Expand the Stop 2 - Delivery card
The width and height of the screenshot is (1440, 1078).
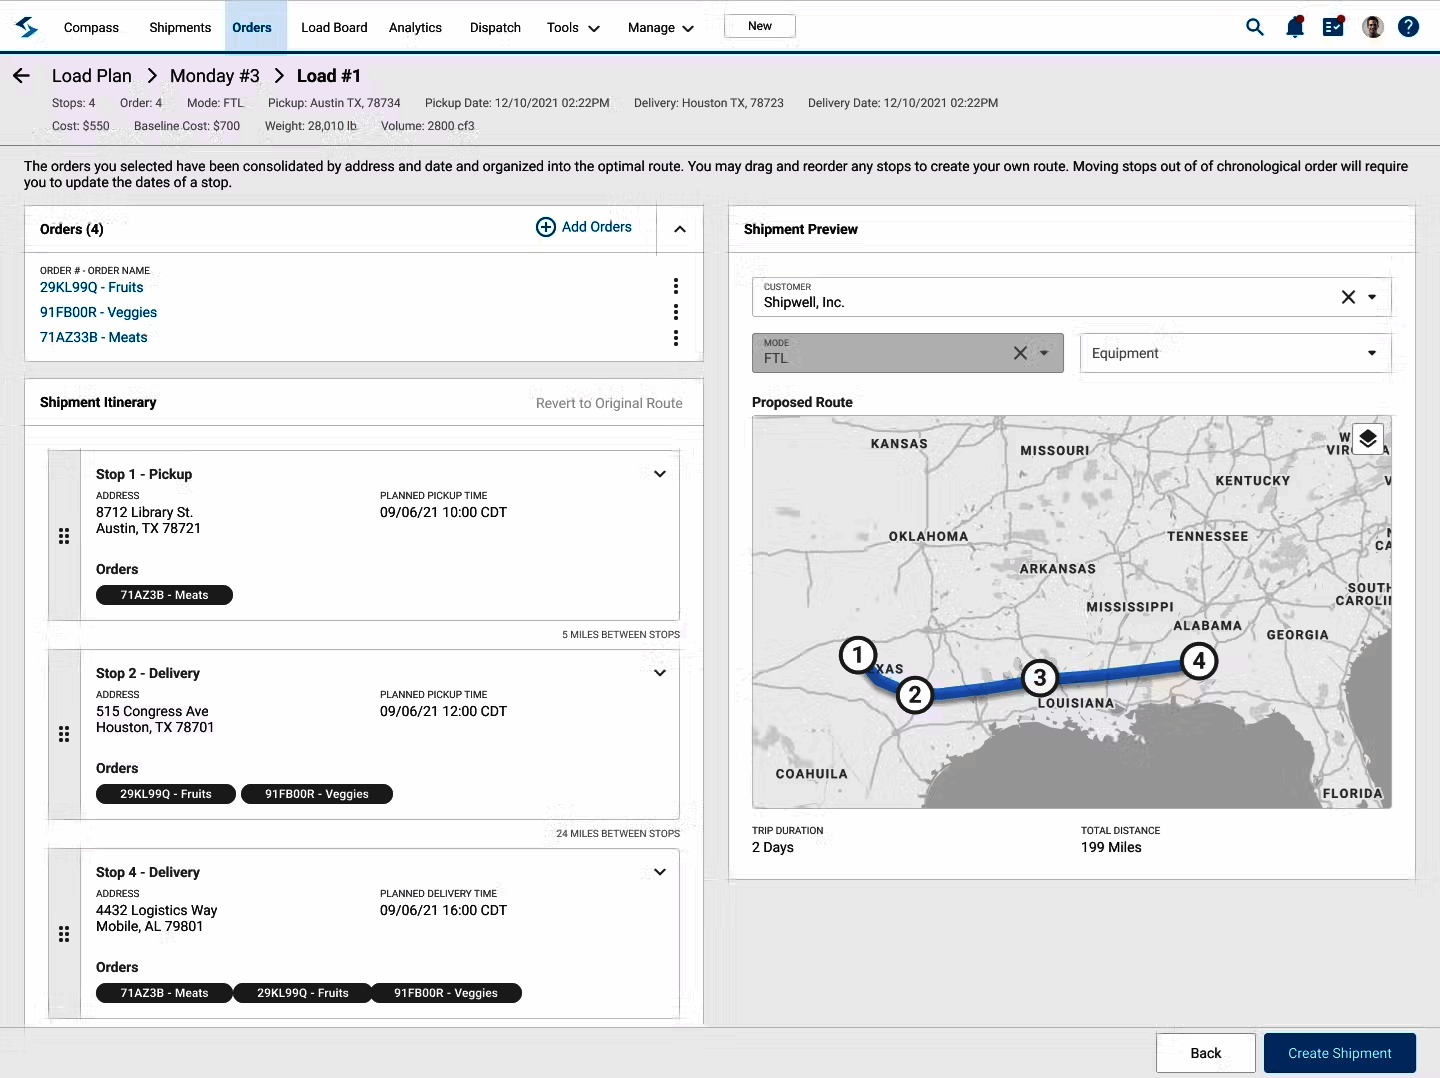[660, 673]
